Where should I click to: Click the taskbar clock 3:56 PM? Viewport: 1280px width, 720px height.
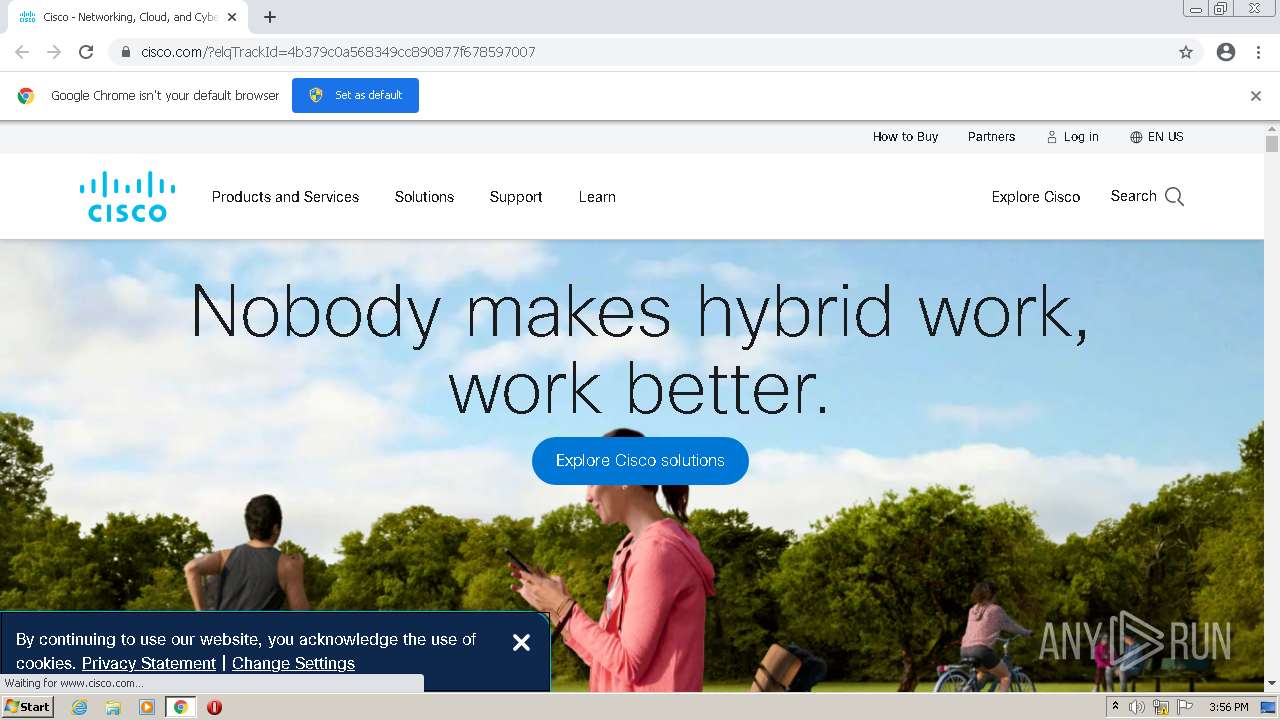[x=1228, y=707]
